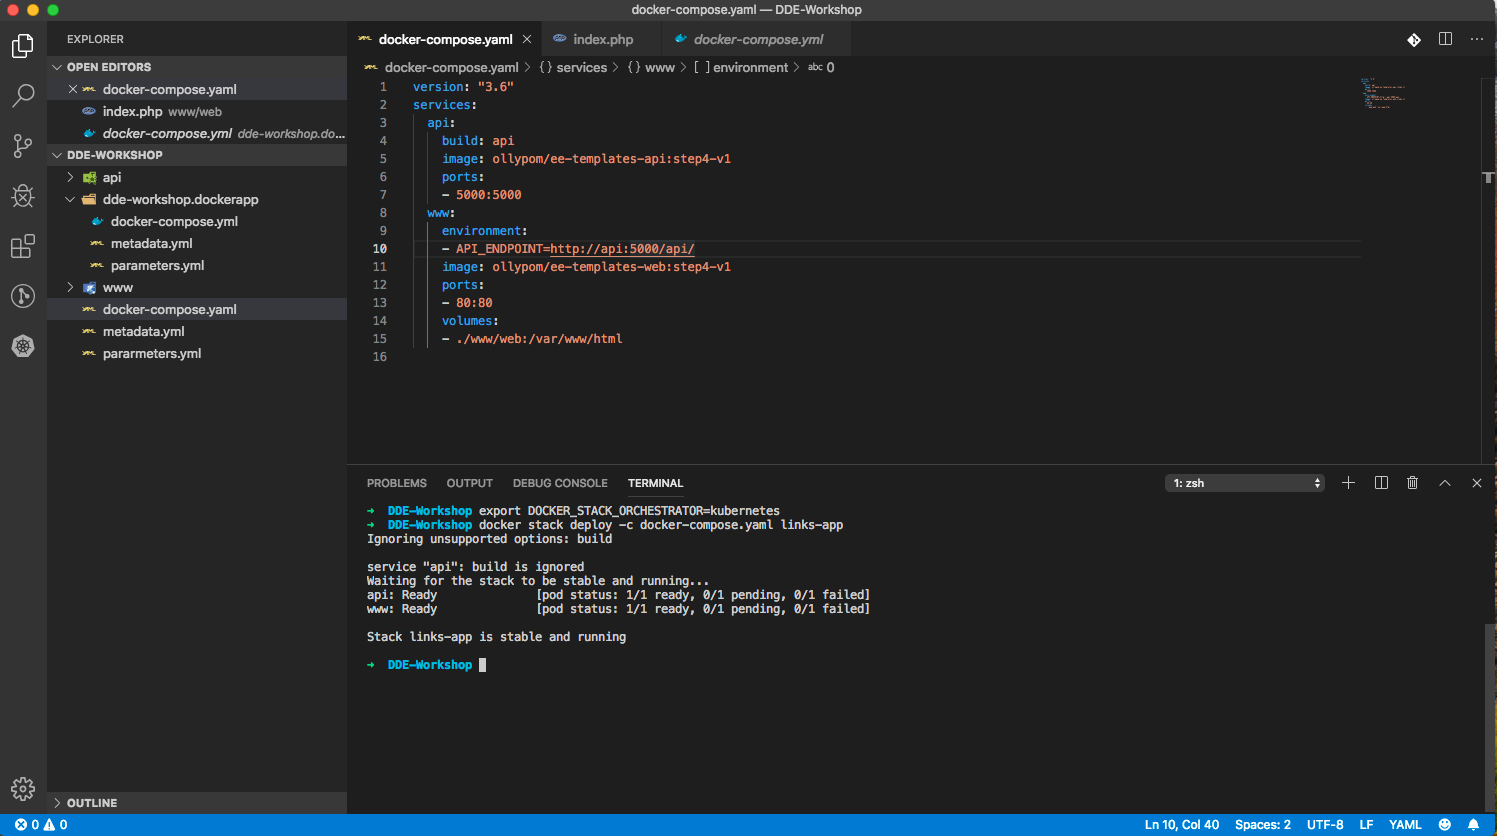Click the editor vertical scrollbar
The image size is (1497, 836).
tap(1488, 270)
